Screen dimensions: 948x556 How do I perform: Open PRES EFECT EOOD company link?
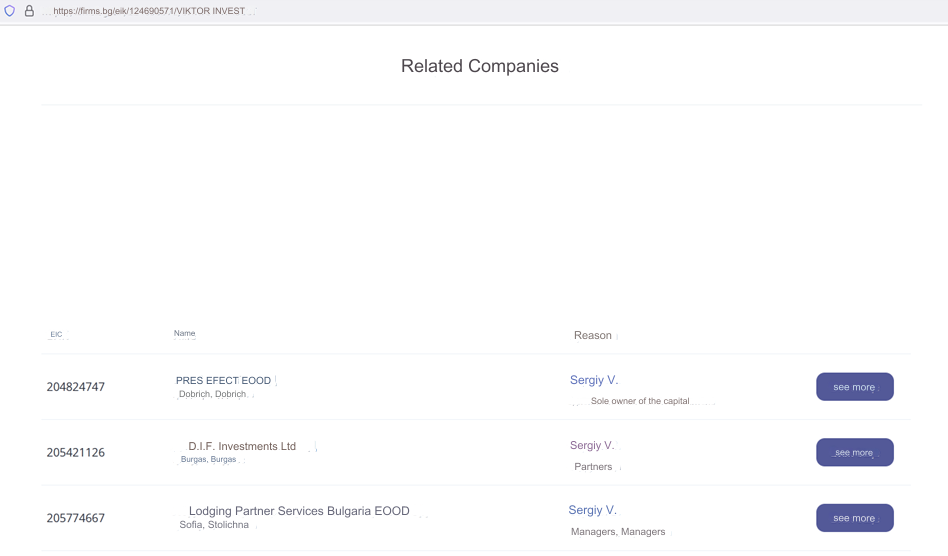(x=223, y=380)
